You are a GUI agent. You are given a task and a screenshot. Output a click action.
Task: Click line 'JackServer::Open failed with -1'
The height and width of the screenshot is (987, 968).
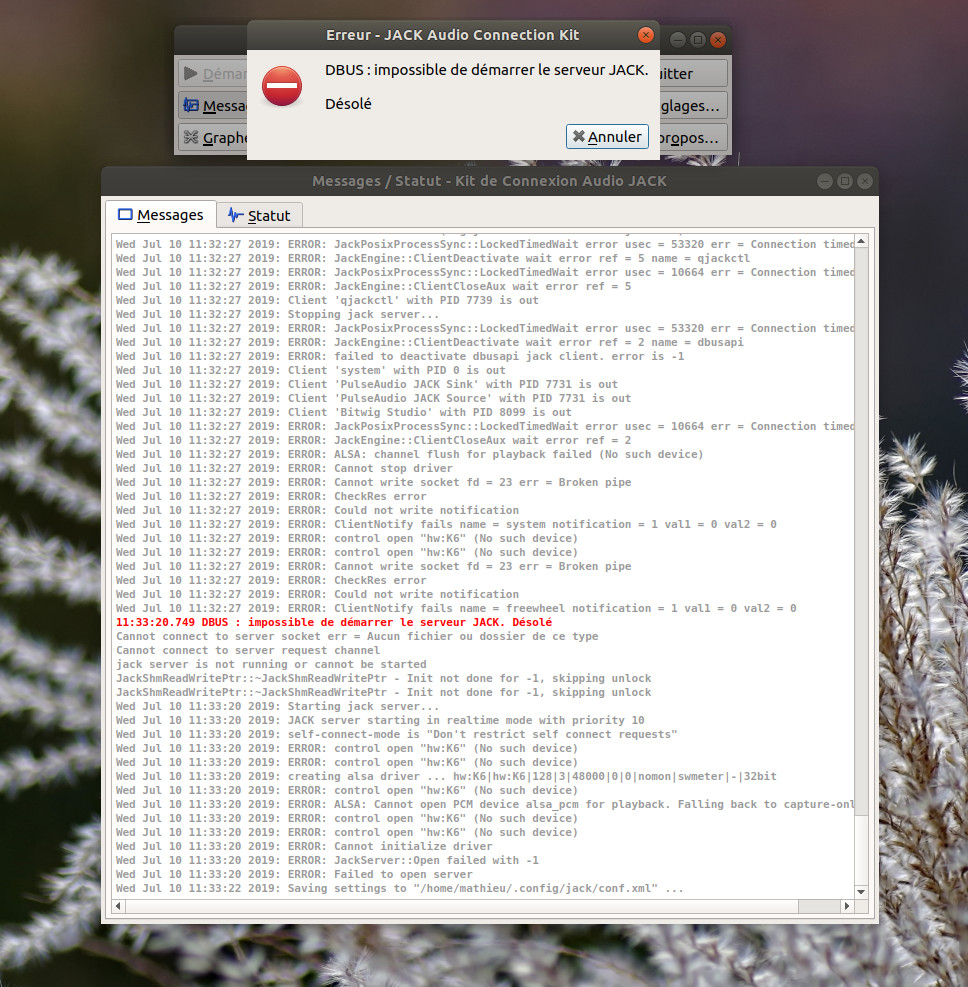click(x=327, y=860)
